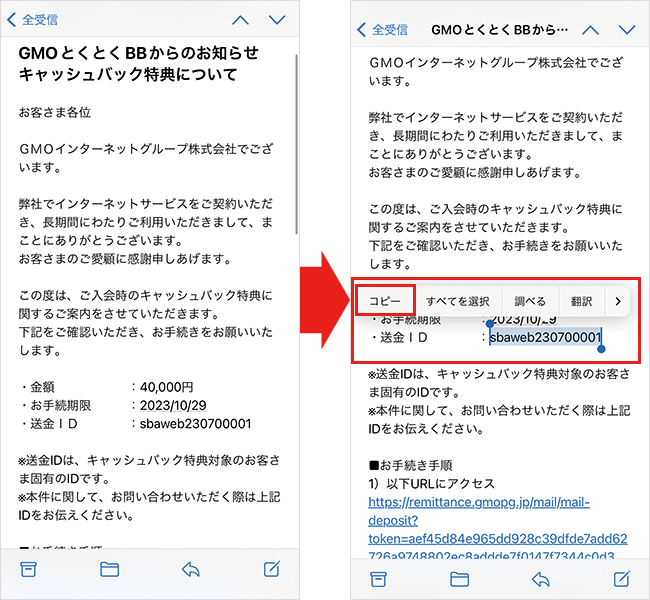Image resolution: width=650 pixels, height=600 pixels.
Task: Tap archive icon in left phone toolbar
Action: click(x=30, y=569)
